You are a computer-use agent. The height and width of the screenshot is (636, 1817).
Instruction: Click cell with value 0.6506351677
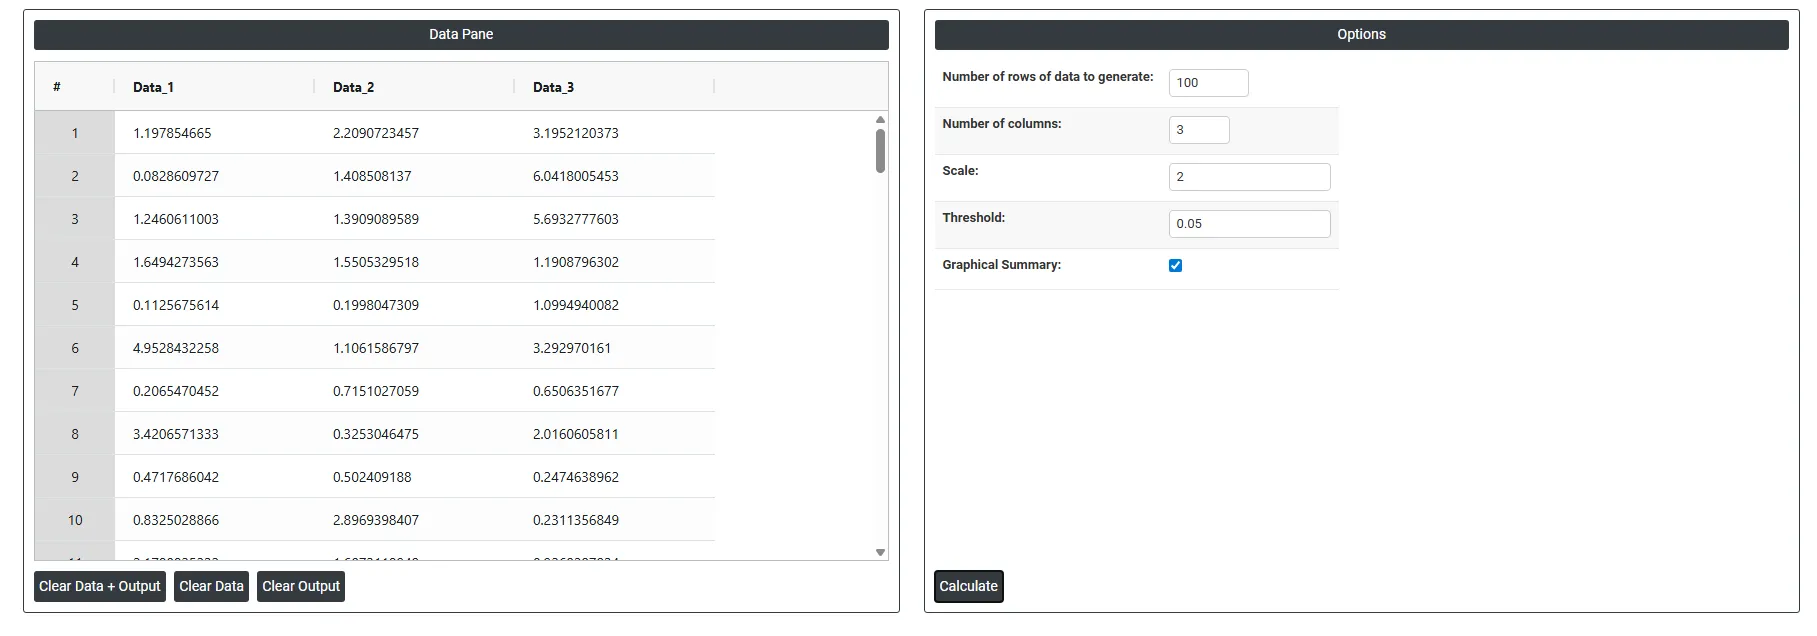pyautogui.click(x=615, y=391)
